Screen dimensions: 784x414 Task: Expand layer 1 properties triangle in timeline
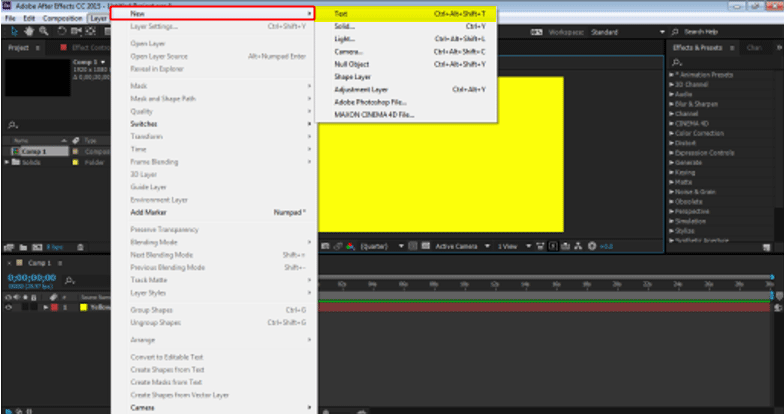tap(46, 308)
